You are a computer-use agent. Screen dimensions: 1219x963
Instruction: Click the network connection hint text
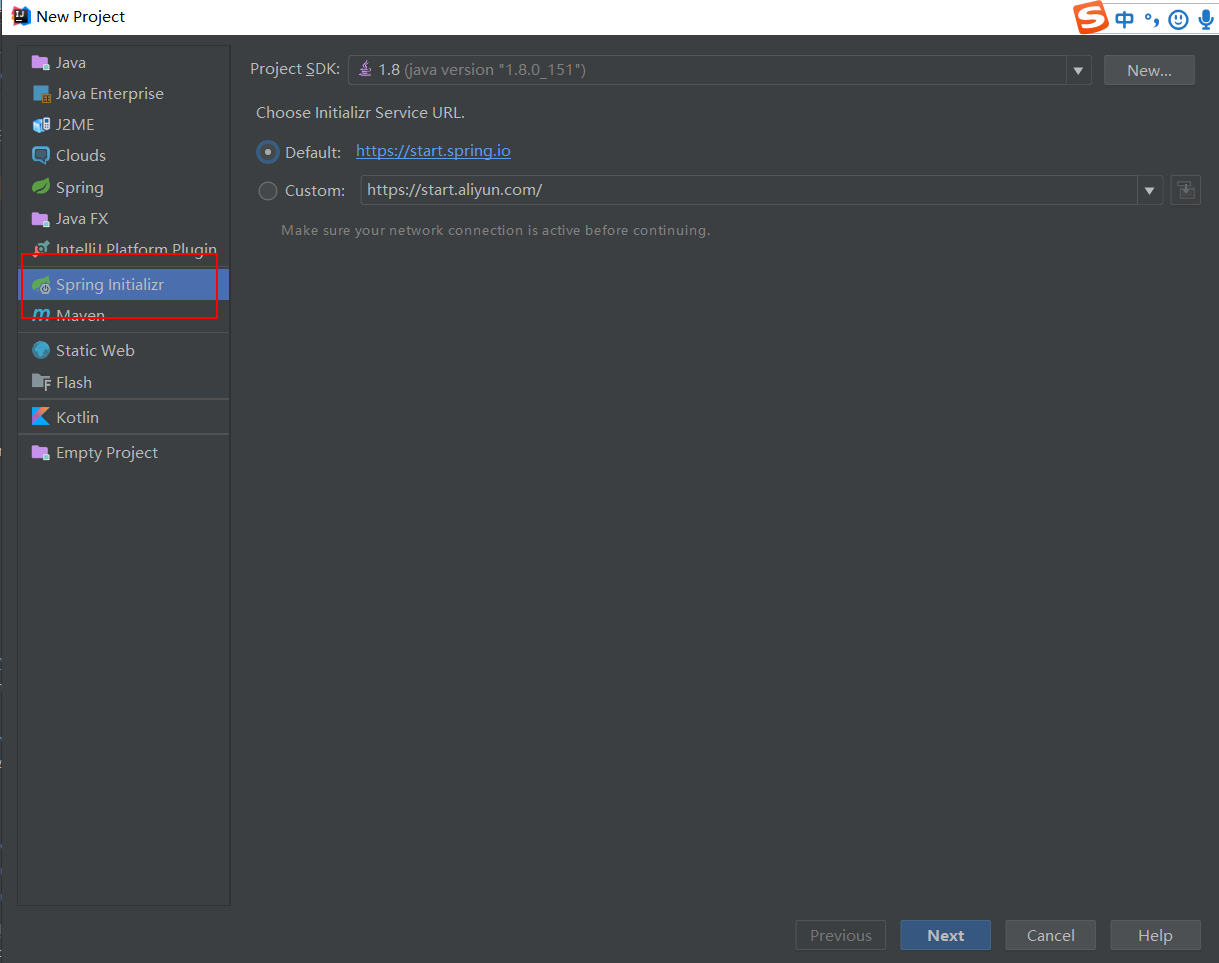click(495, 230)
